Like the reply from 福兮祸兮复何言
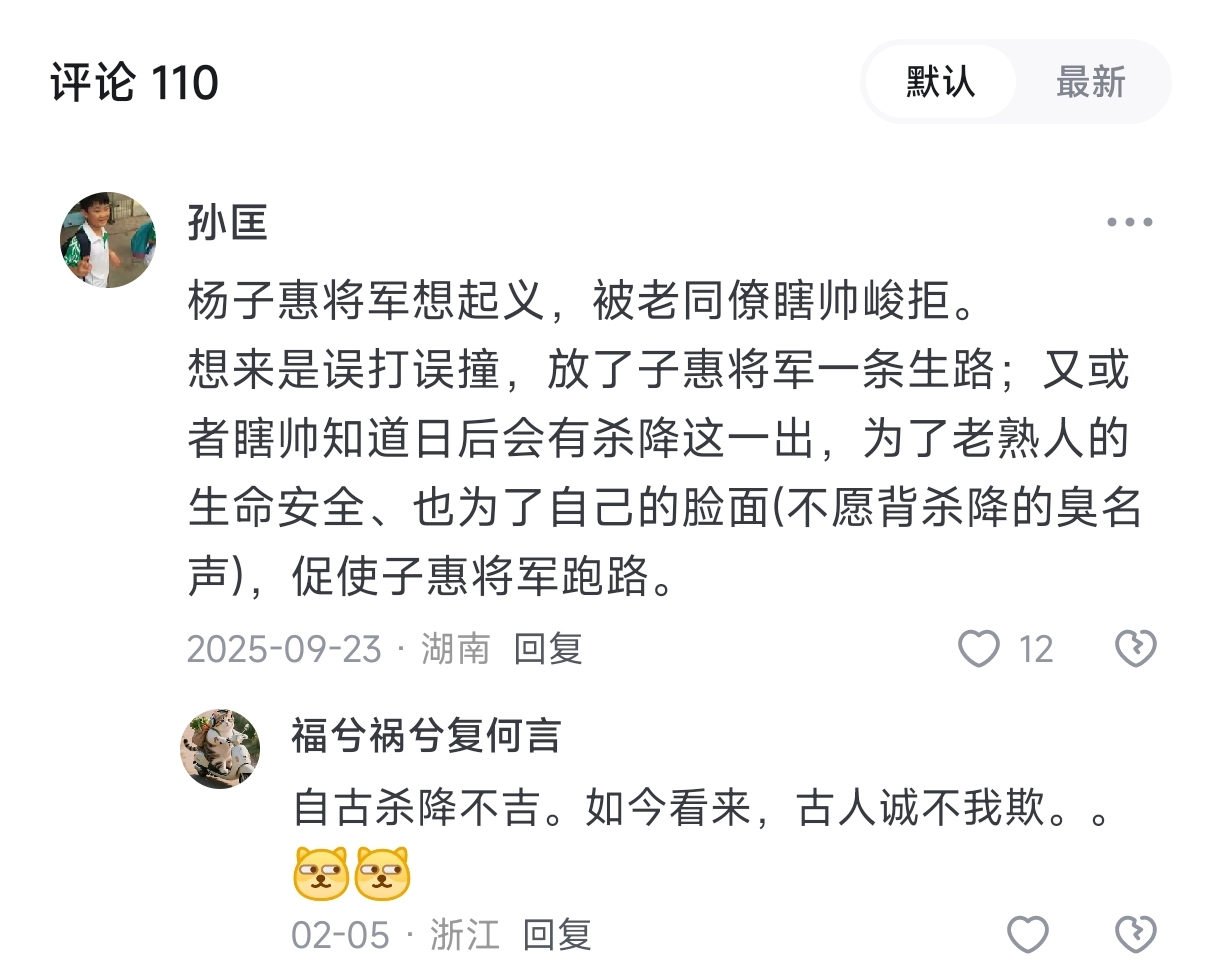This screenshot has width=1220, height=975. click(x=1028, y=935)
